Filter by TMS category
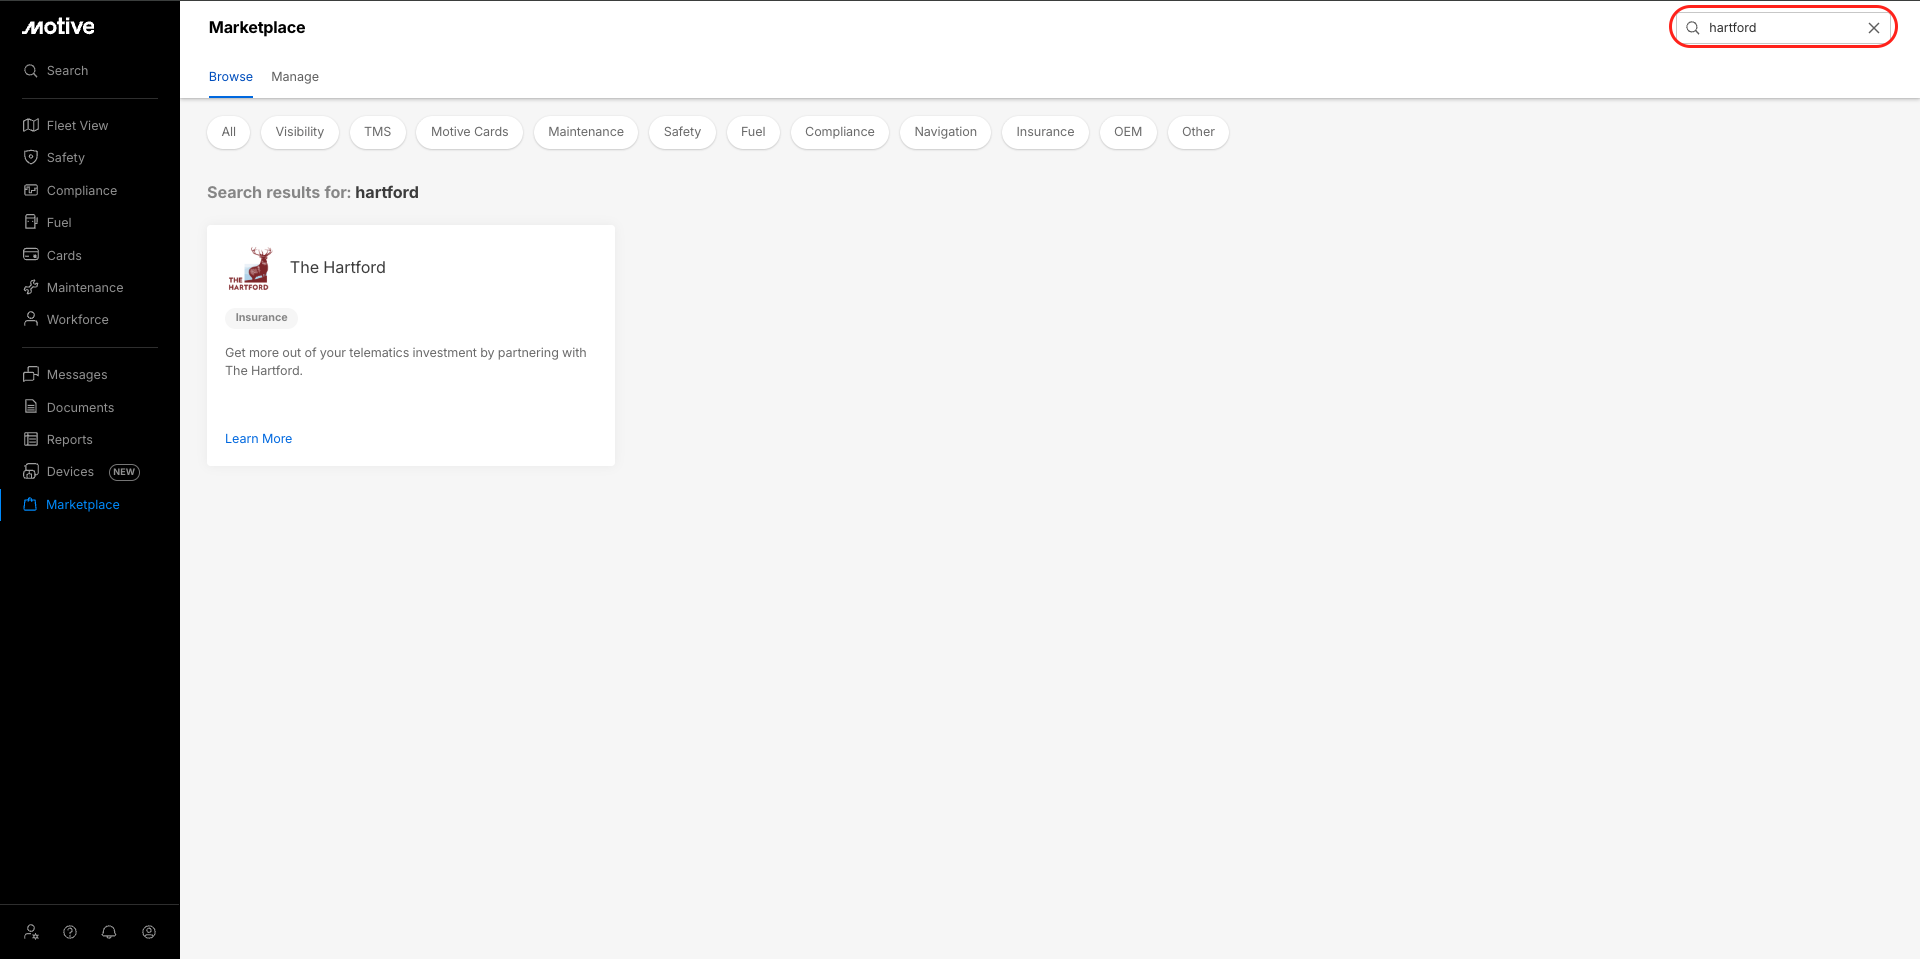This screenshot has width=1920, height=959. pos(378,132)
